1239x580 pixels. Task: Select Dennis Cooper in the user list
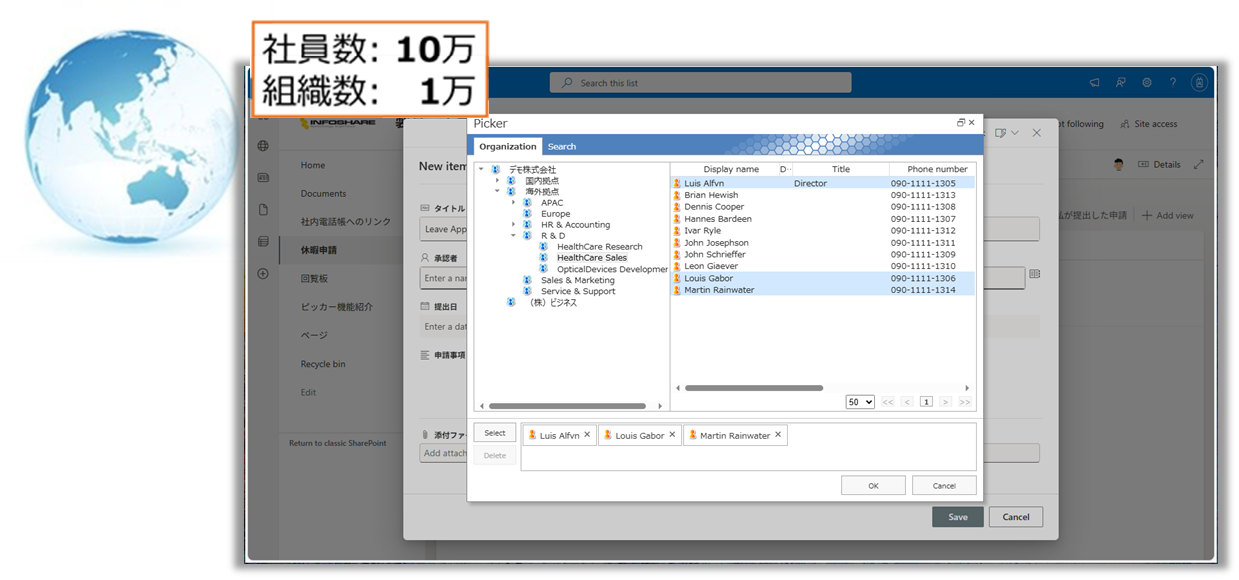click(x=714, y=207)
